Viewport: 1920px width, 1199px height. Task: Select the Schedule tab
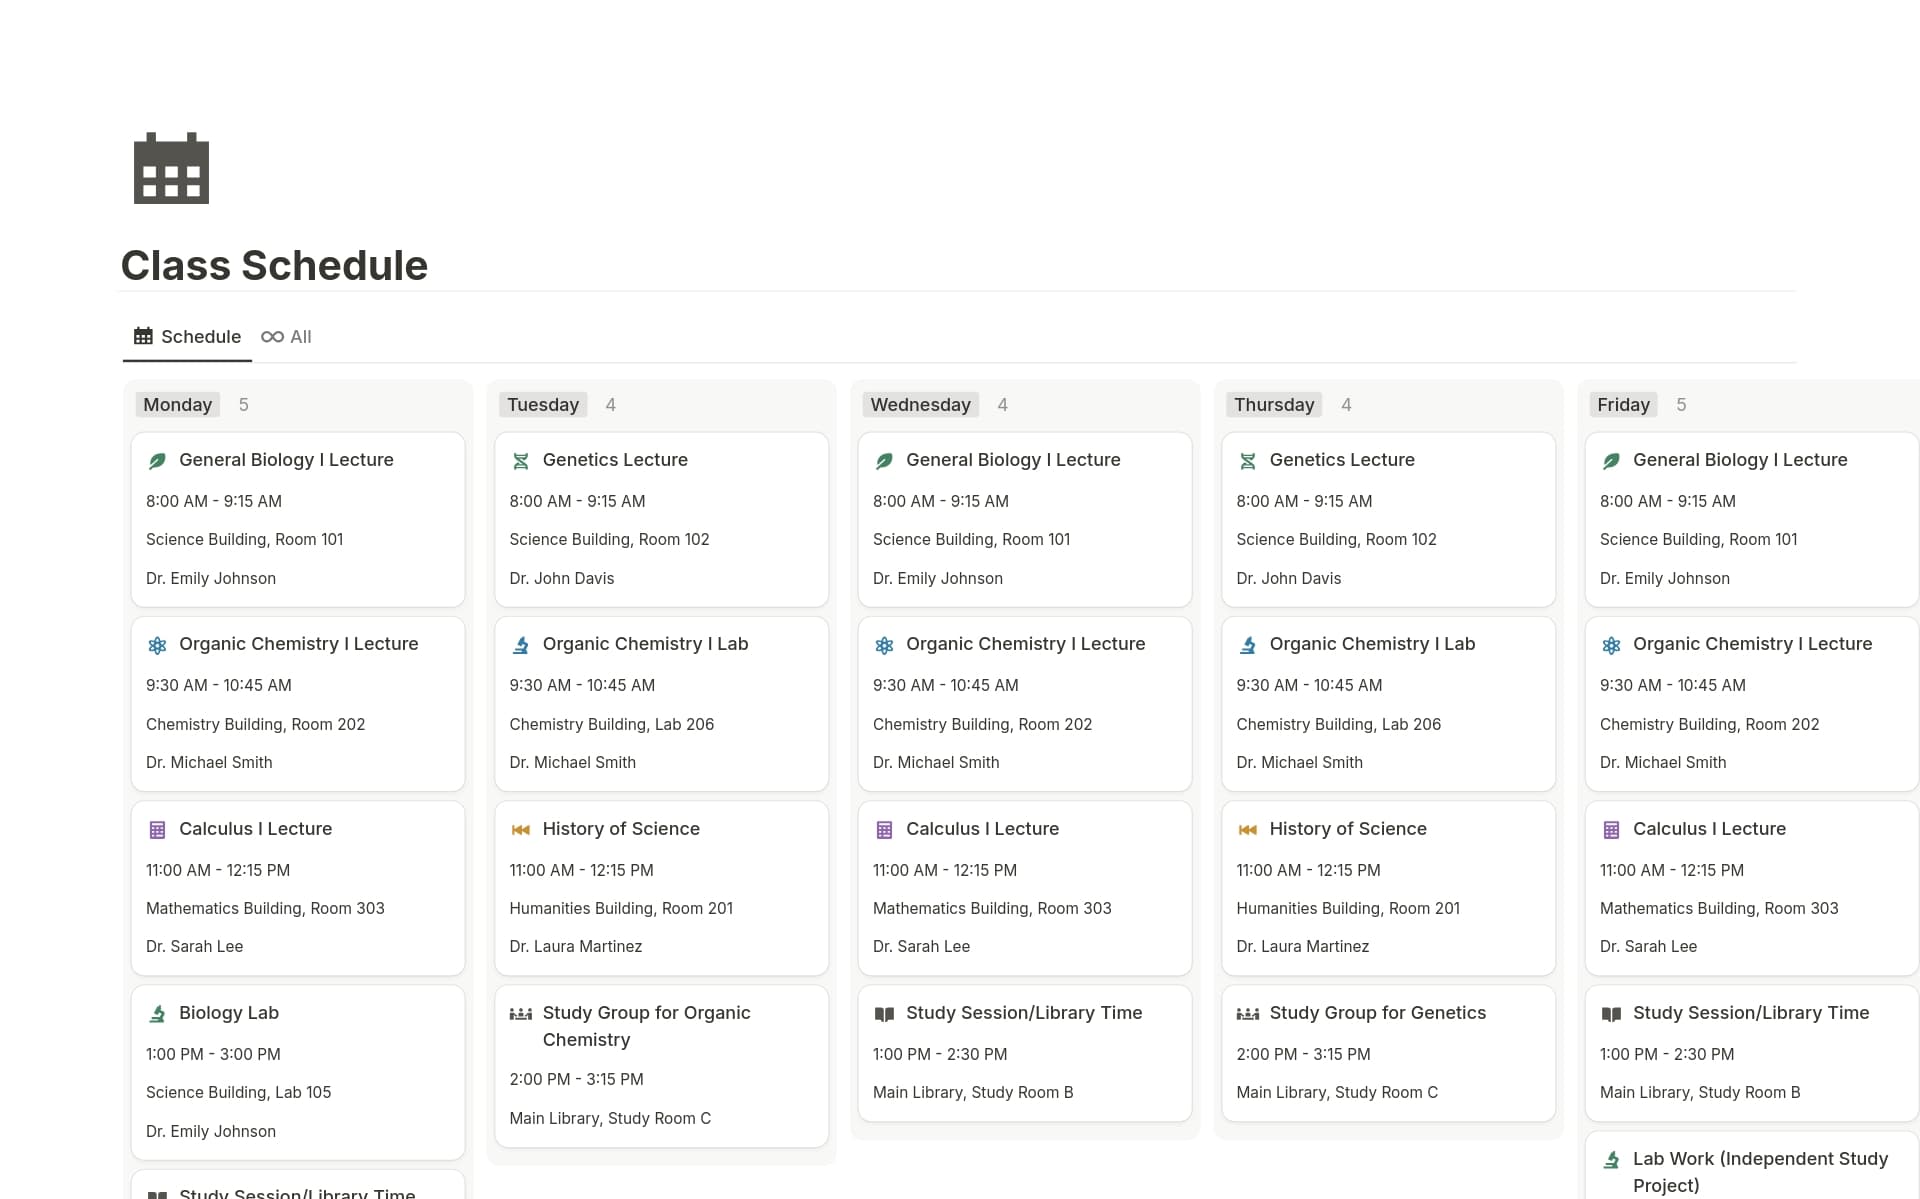(186, 337)
